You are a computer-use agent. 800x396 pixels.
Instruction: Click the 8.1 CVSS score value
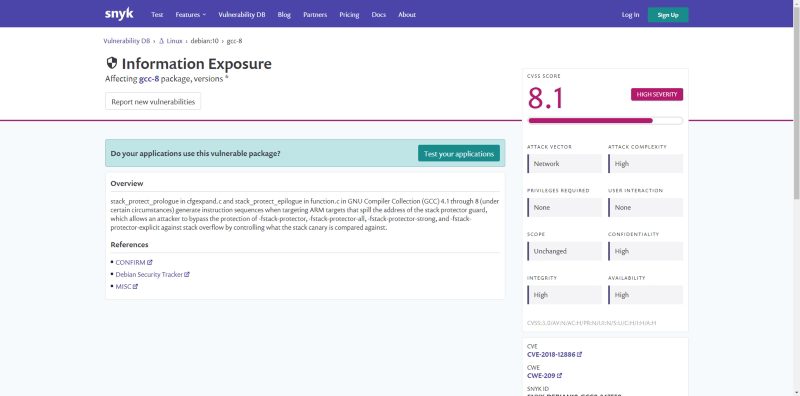(545, 98)
